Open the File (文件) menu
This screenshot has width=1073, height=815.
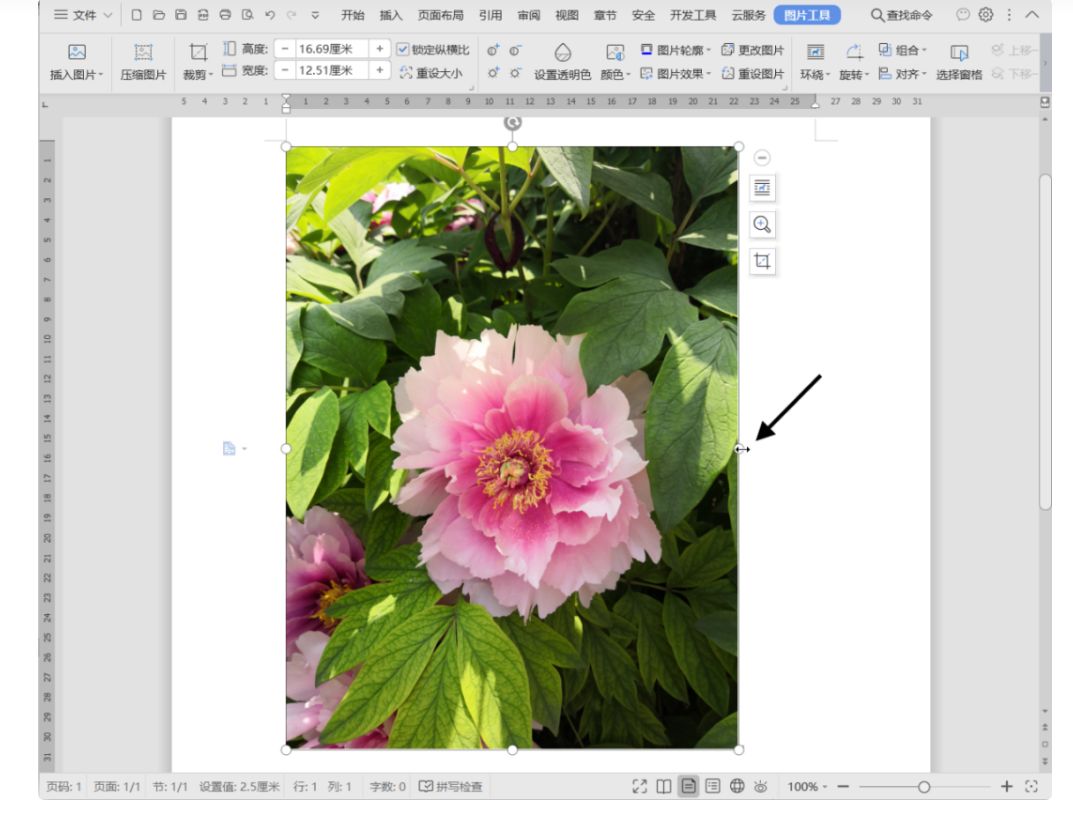[82, 15]
